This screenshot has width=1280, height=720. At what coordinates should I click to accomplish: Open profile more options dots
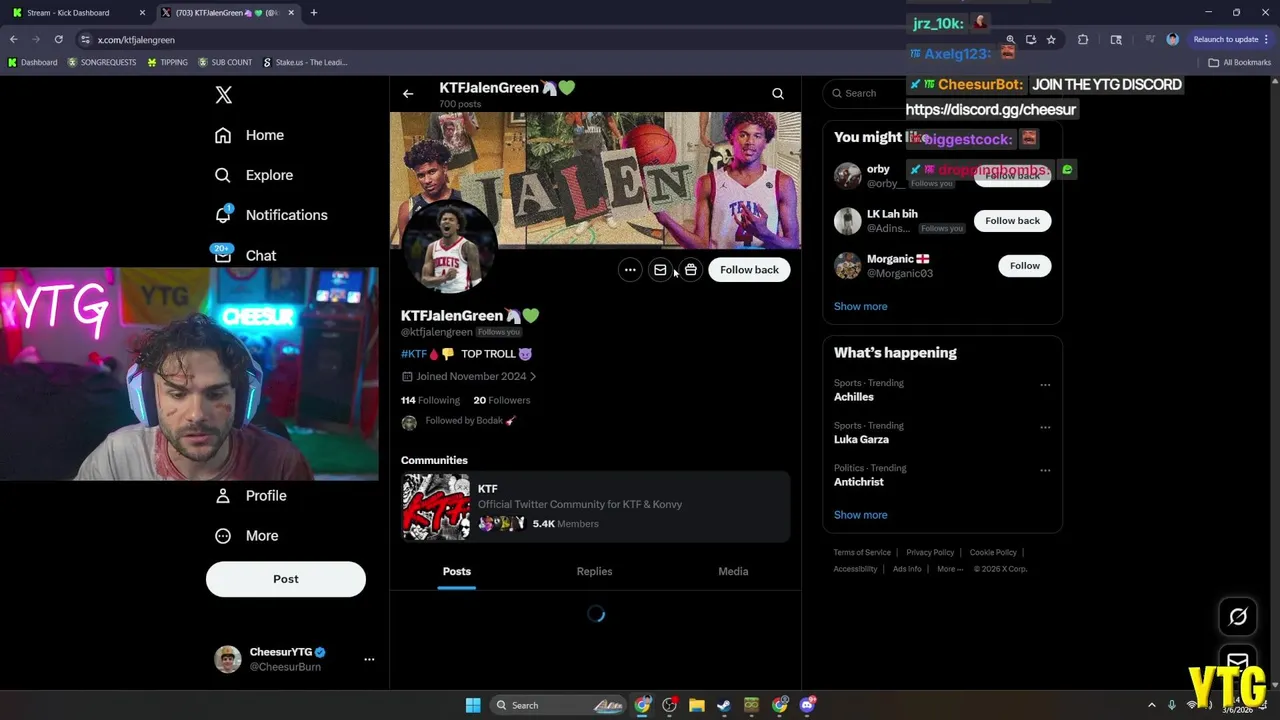(x=630, y=270)
